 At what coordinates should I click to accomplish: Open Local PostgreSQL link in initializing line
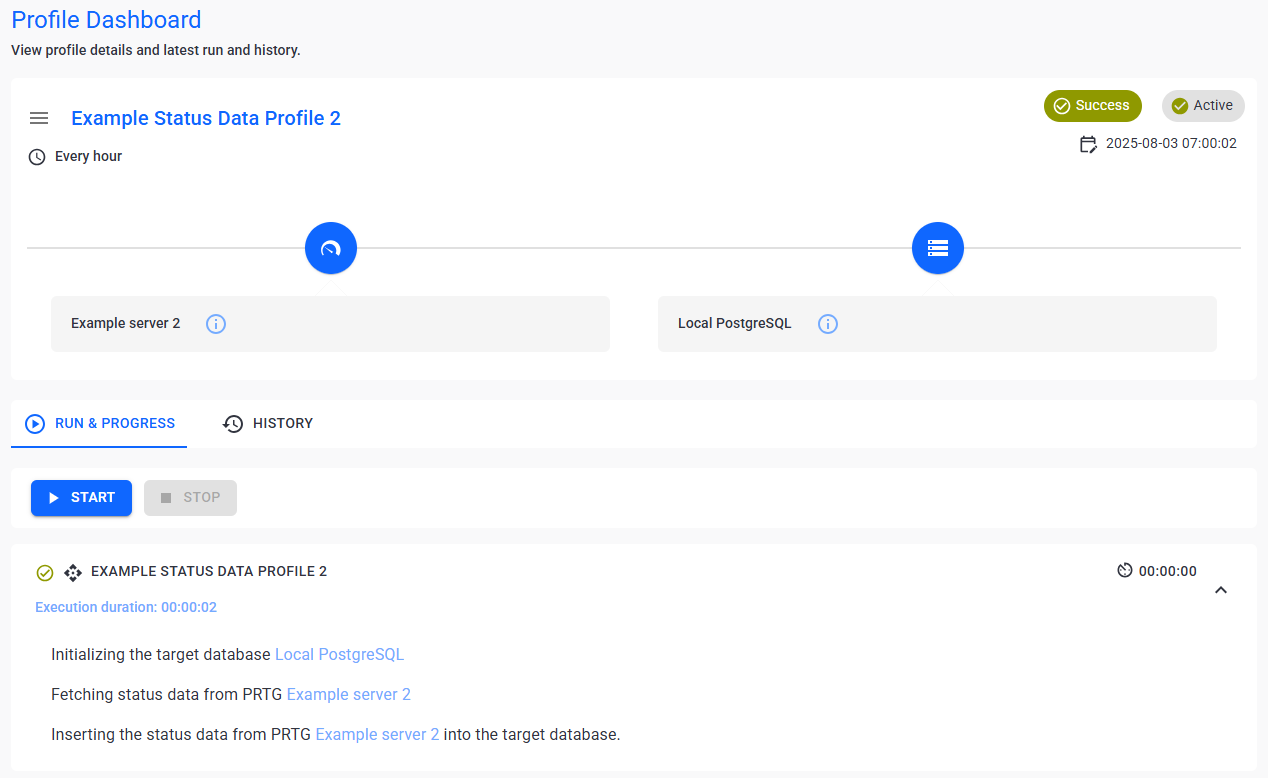tap(340, 655)
